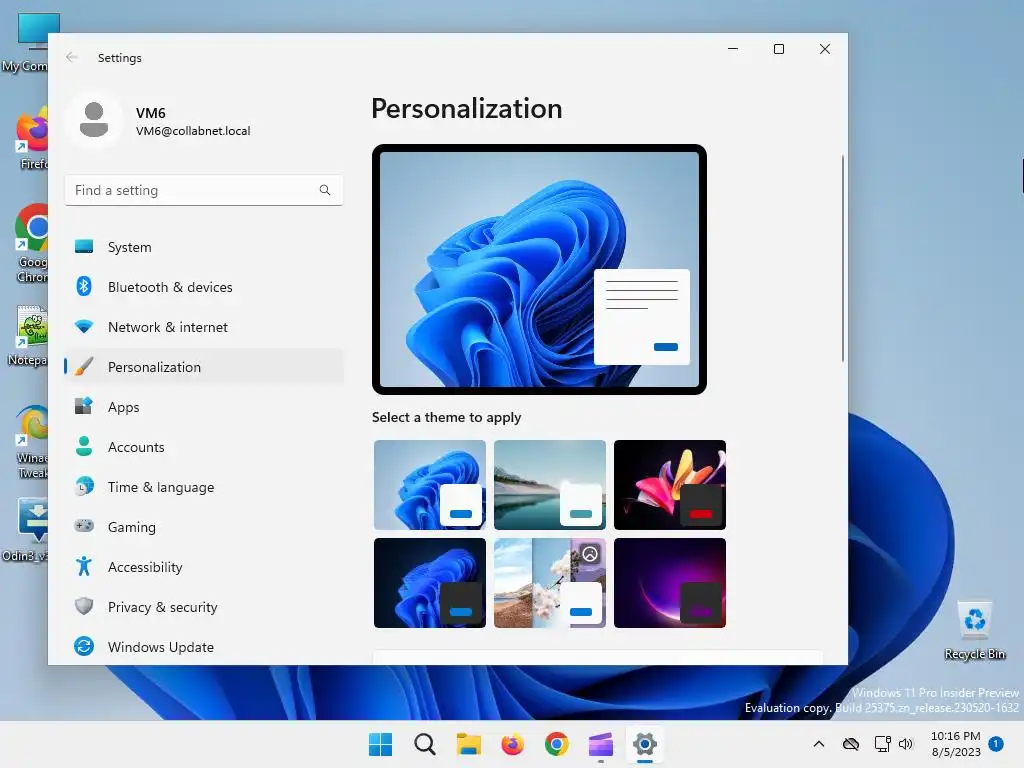Open the purple clapperboard taskbar app
This screenshot has width=1024, height=768.
[601, 744]
